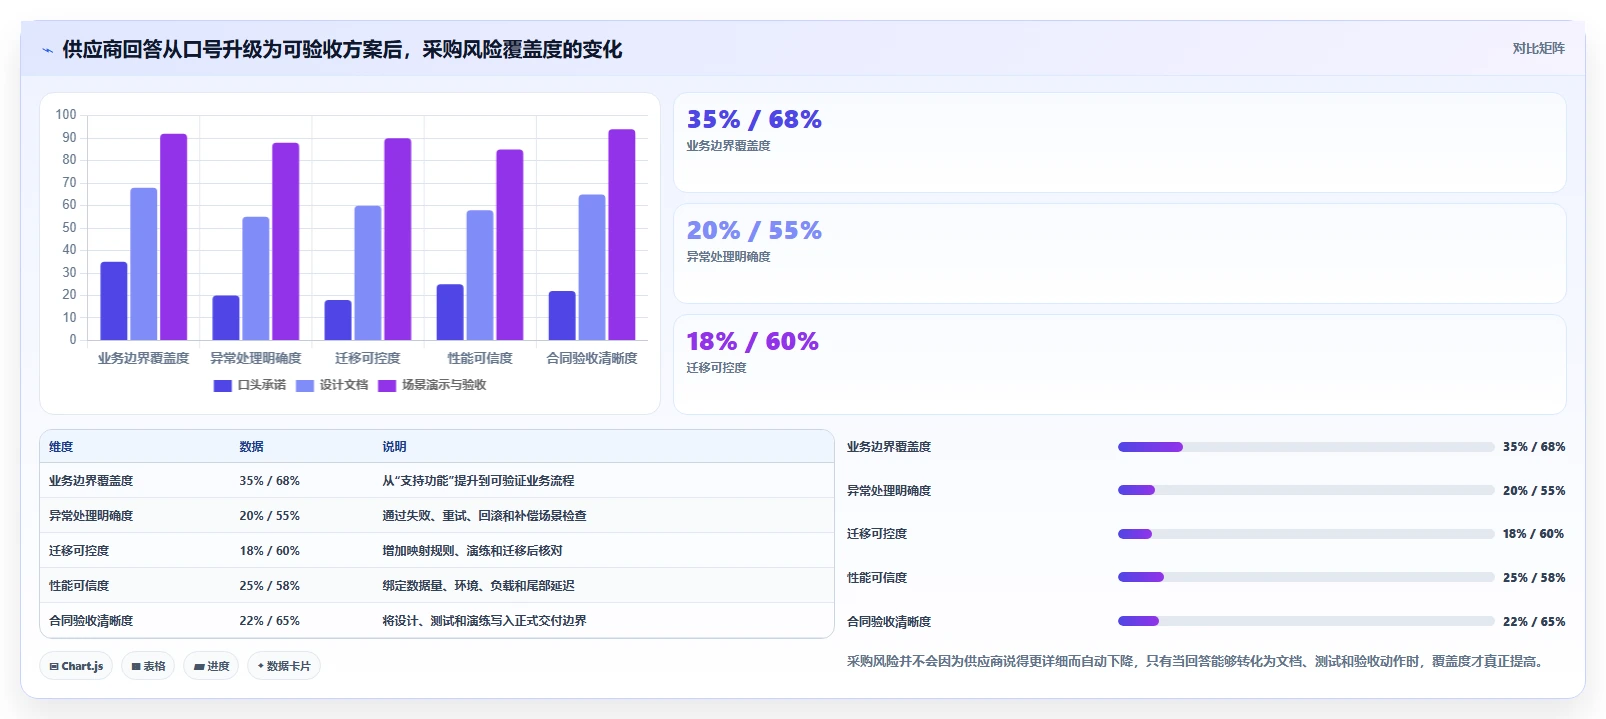Click the 场景演示与验收 bar for 异常处理明确度

tap(286, 242)
